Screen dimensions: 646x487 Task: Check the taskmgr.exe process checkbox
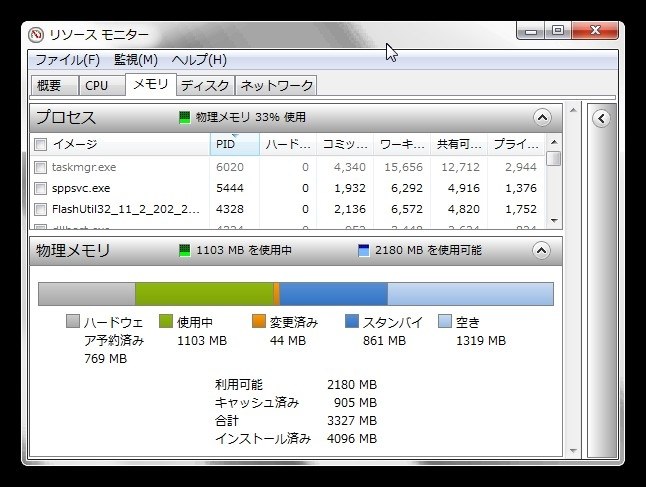40,167
